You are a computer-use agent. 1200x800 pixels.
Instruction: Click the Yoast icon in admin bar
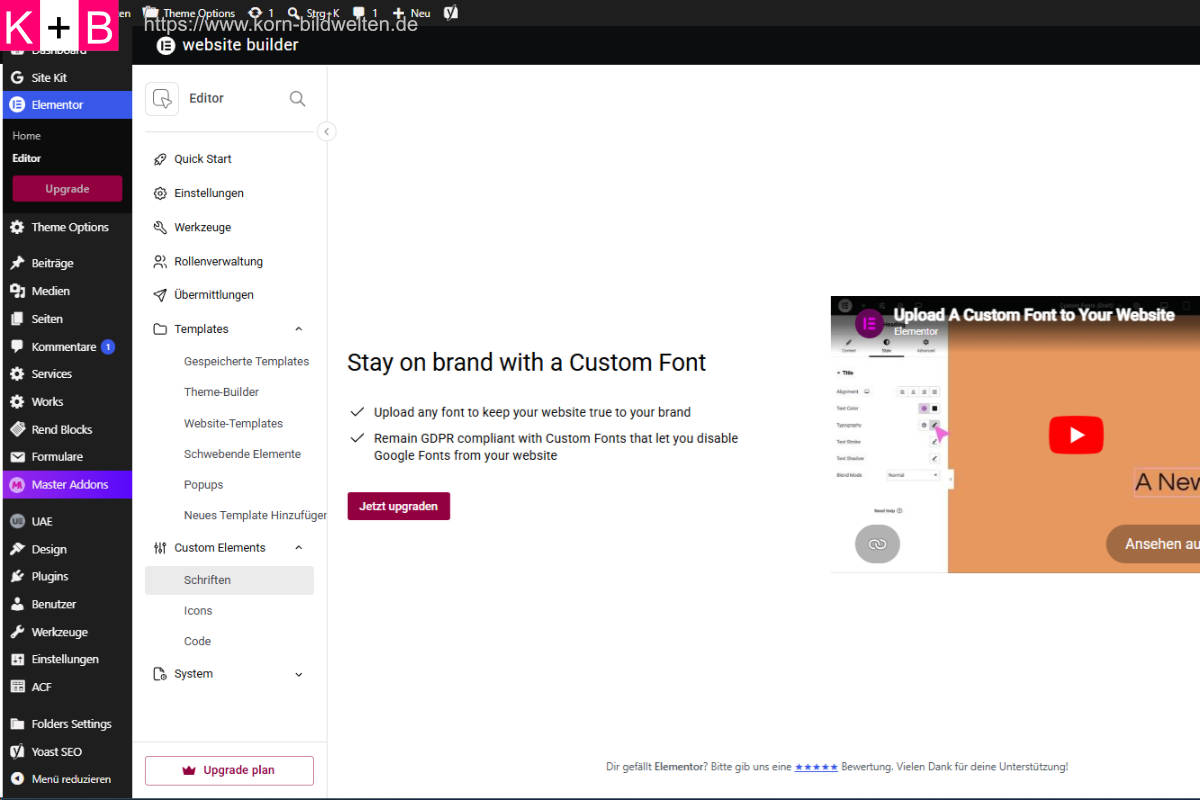pos(451,13)
